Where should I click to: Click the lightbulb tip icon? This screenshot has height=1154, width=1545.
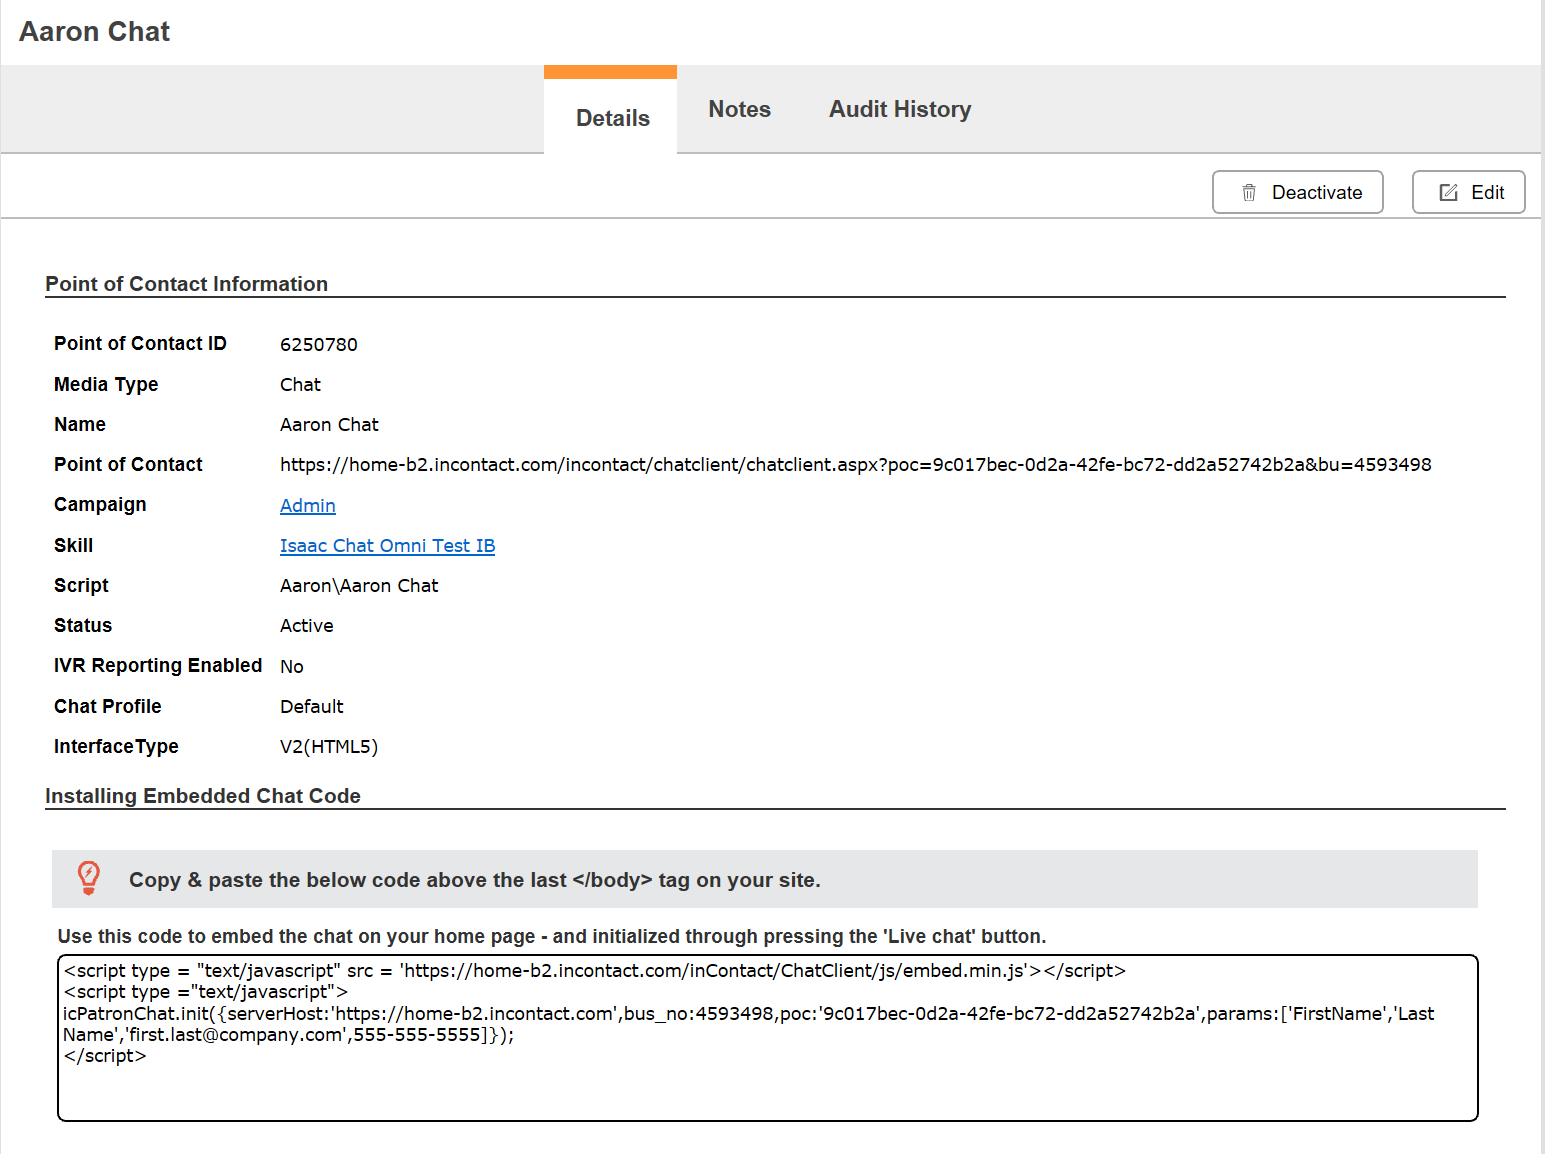click(x=89, y=878)
